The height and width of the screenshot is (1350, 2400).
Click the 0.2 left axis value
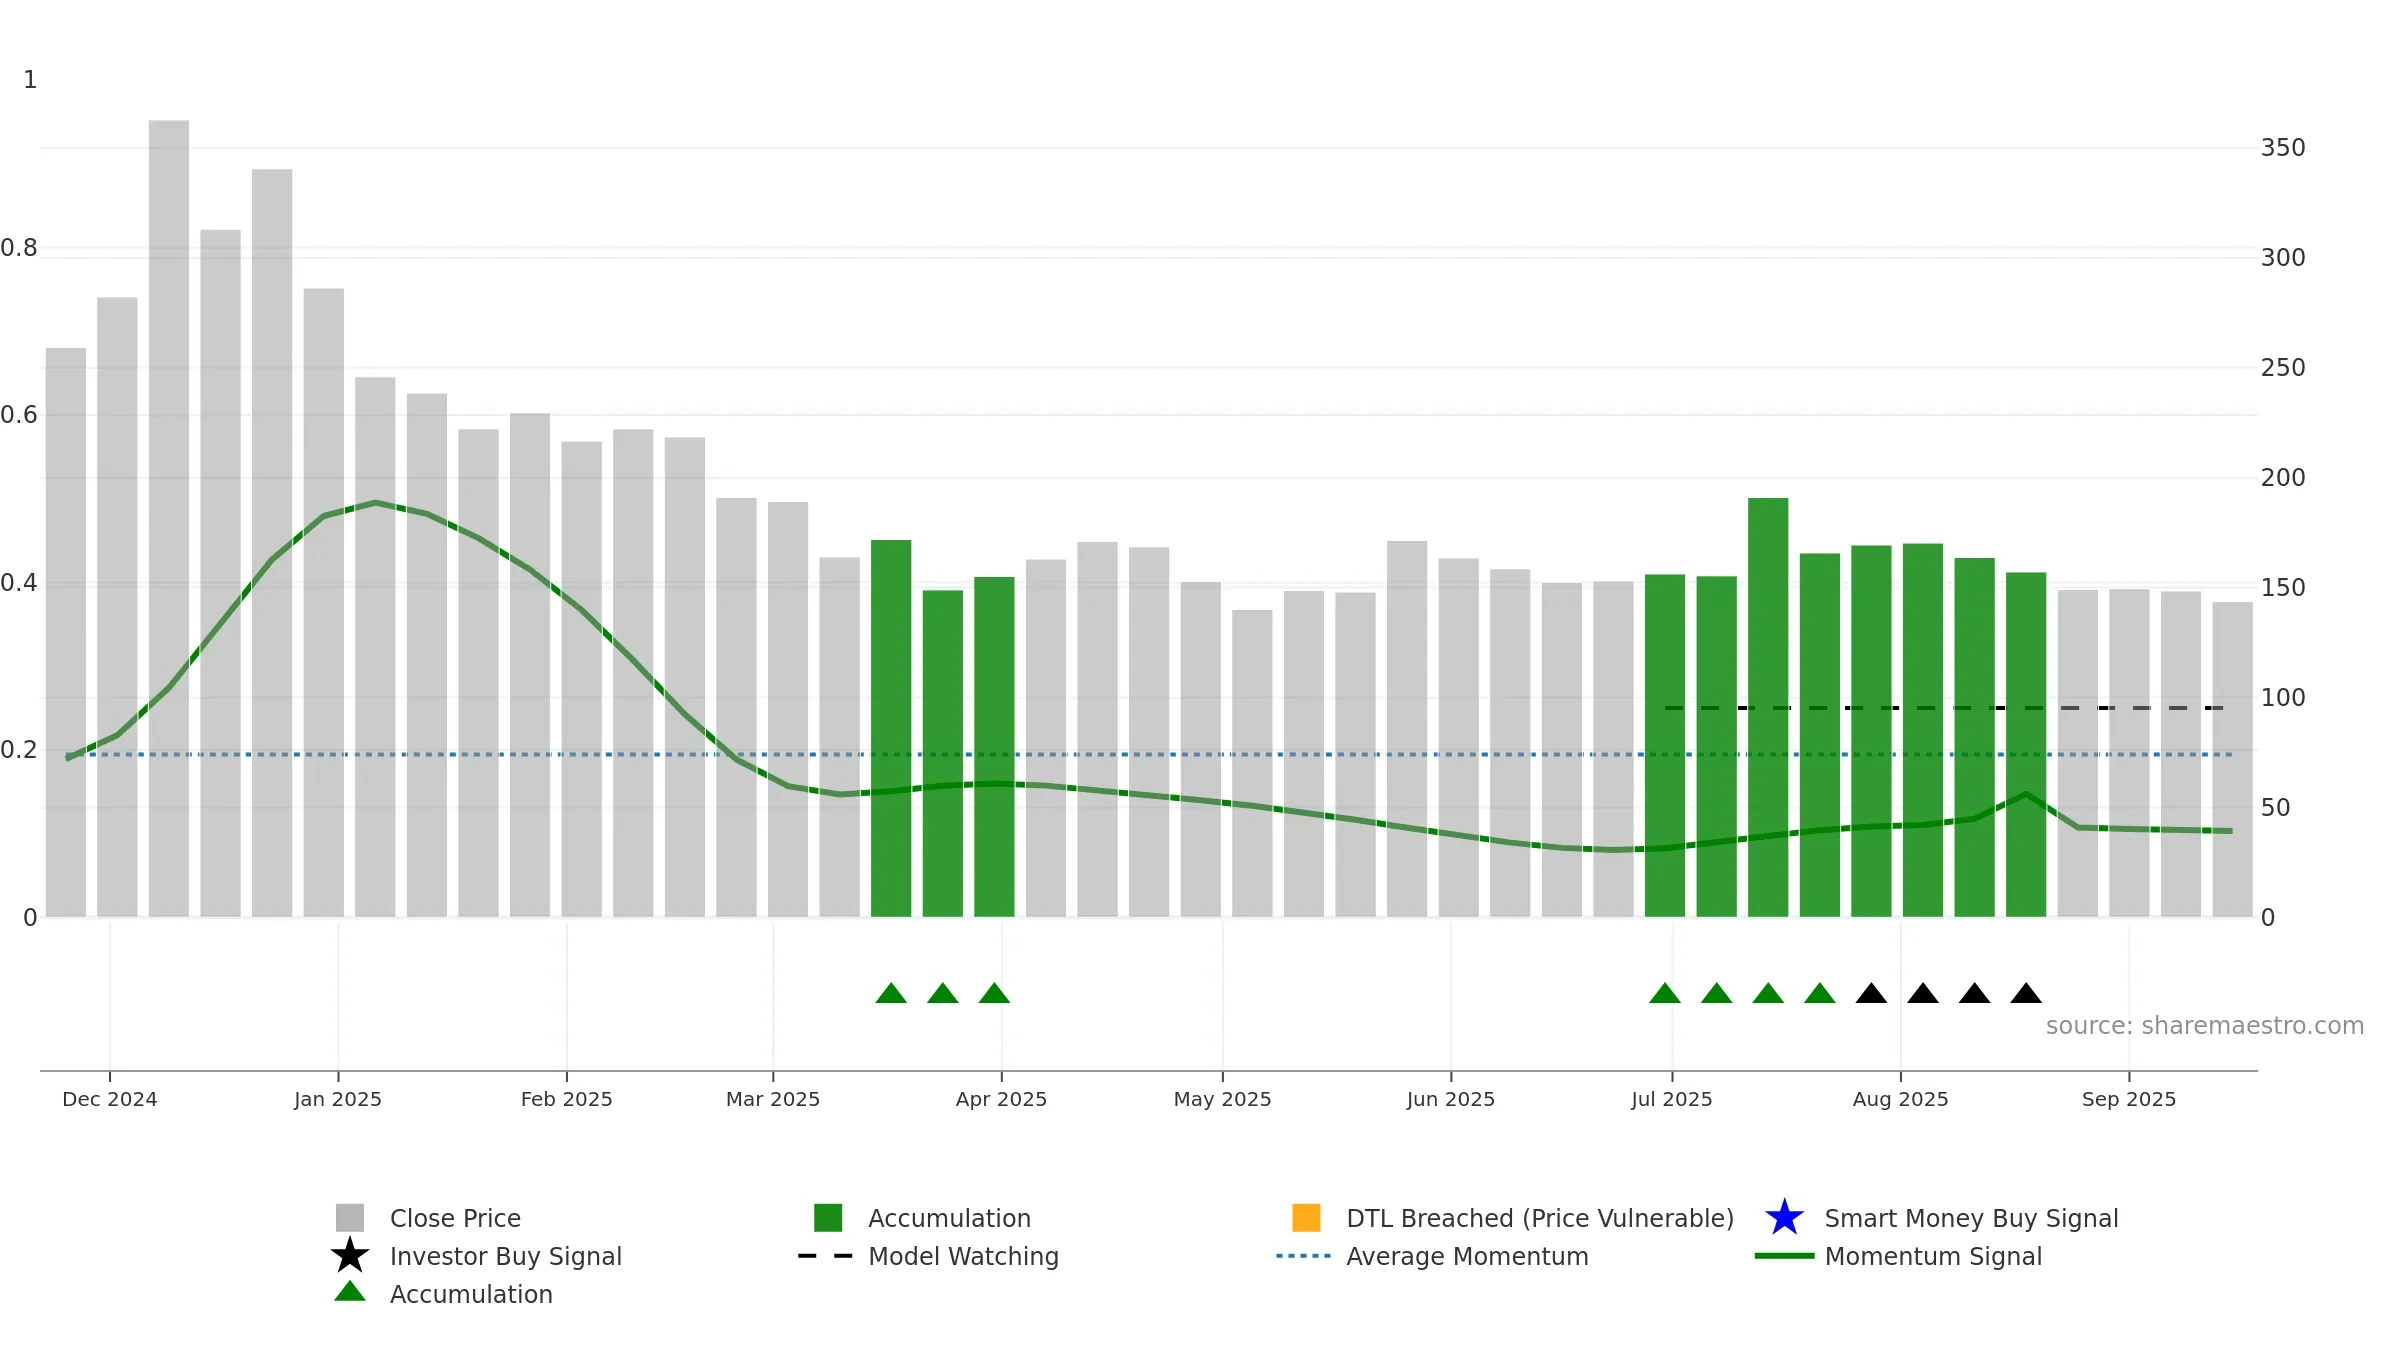click(19, 750)
